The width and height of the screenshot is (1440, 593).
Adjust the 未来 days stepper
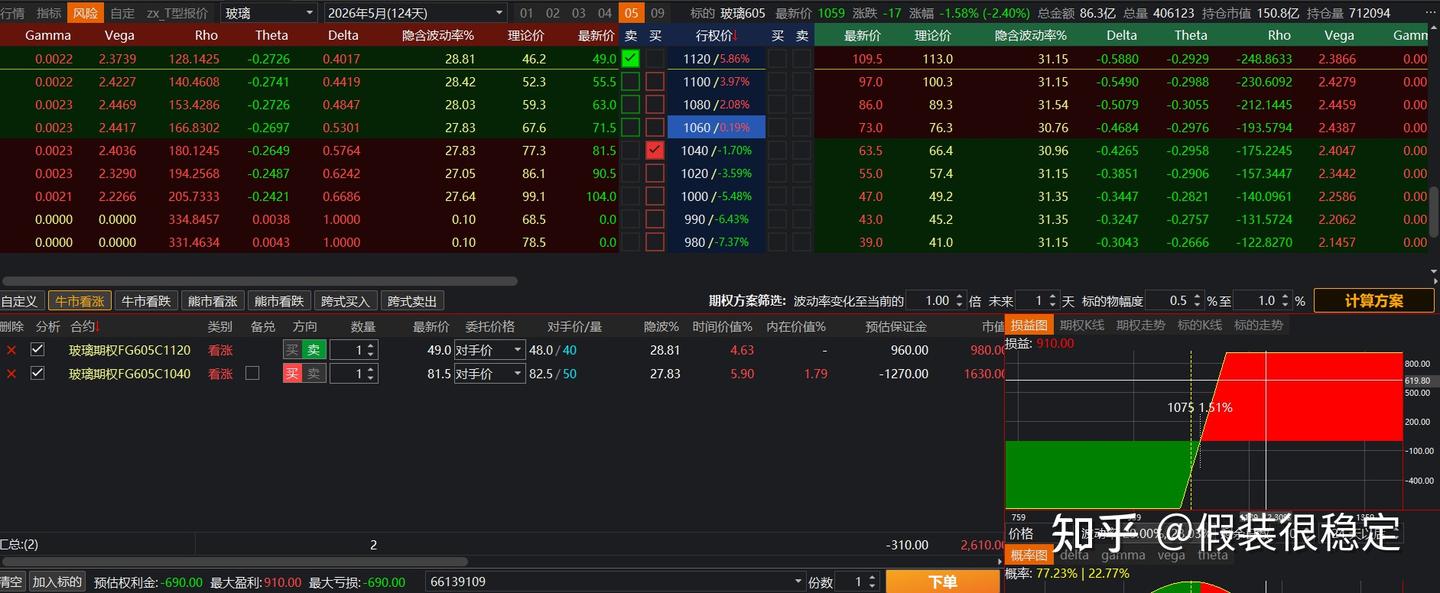click(x=1052, y=301)
